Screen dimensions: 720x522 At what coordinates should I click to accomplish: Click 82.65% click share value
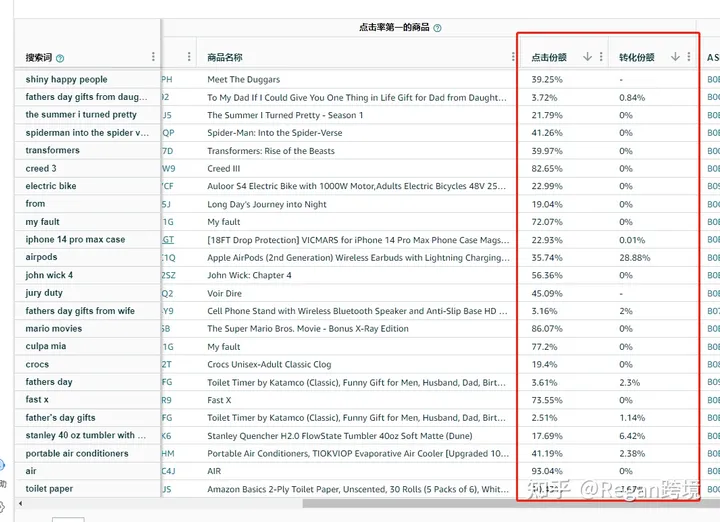(547, 168)
